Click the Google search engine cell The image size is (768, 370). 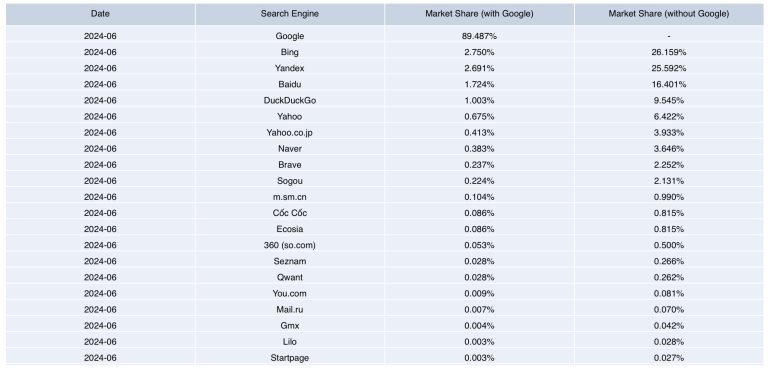point(289,36)
